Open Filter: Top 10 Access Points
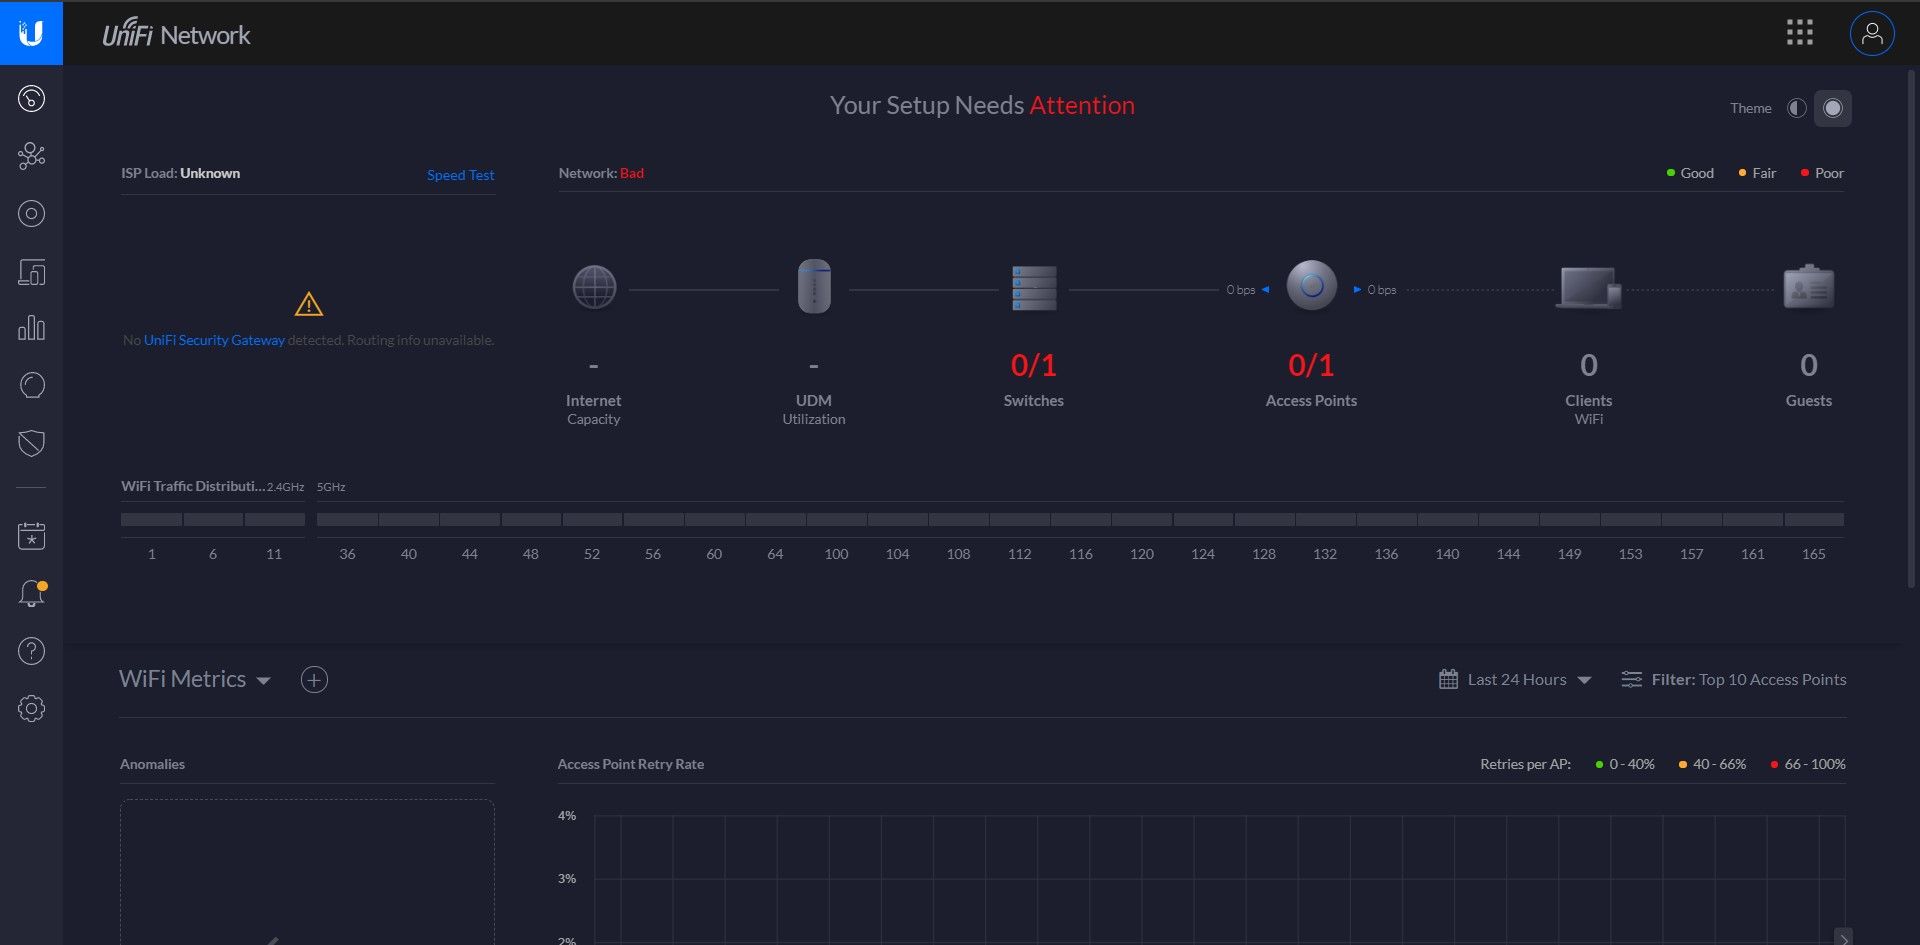1920x945 pixels. (x=1733, y=680)
